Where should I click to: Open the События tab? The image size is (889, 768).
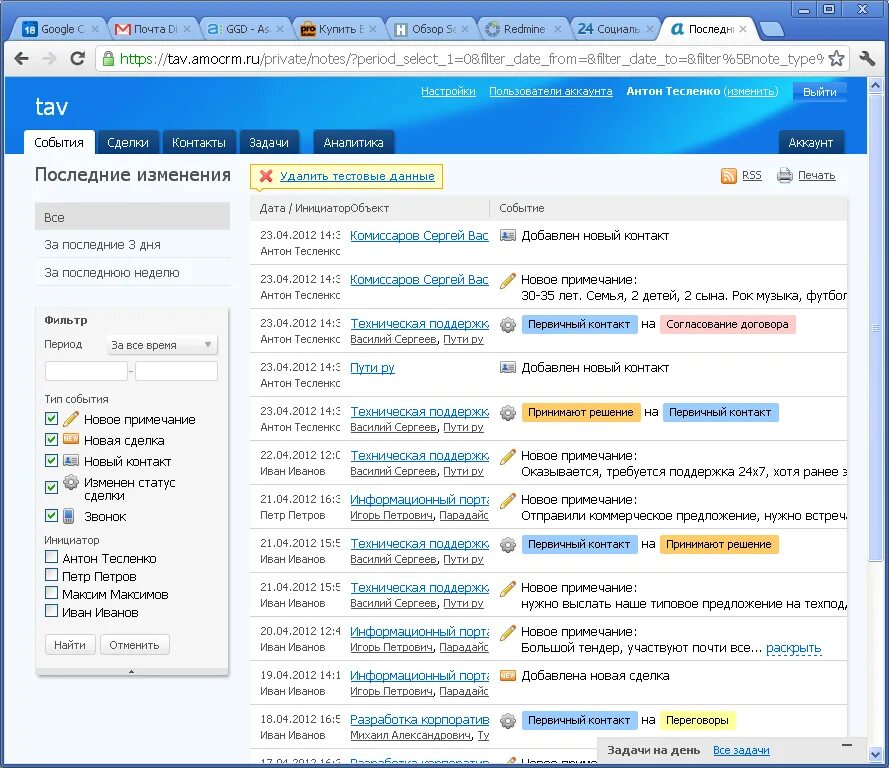pos(58,142)
